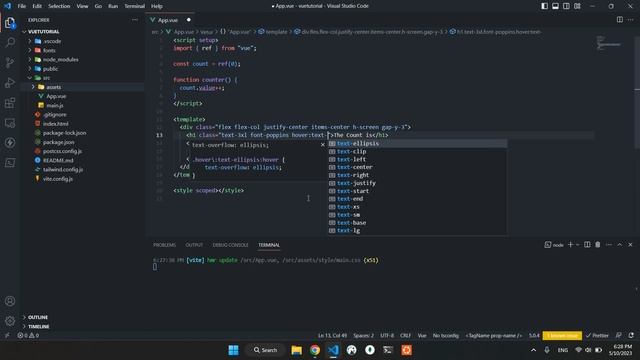Change language mode from Vue
640x360 pixels.
[x=422, y=336]
